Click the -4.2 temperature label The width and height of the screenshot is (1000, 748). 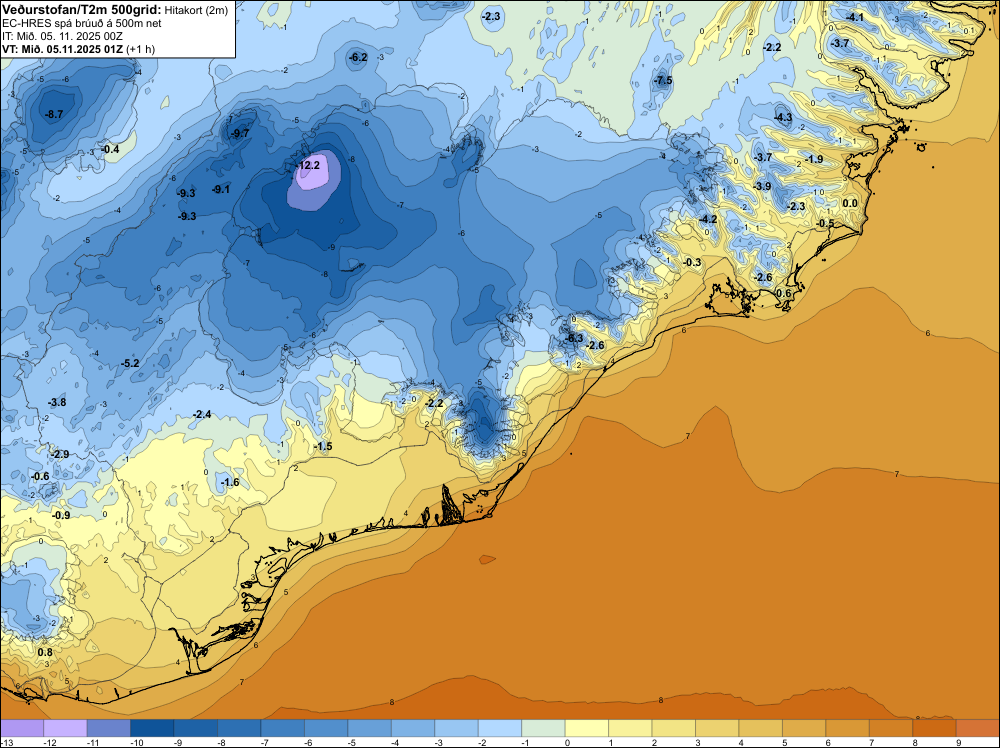[708, 219]
